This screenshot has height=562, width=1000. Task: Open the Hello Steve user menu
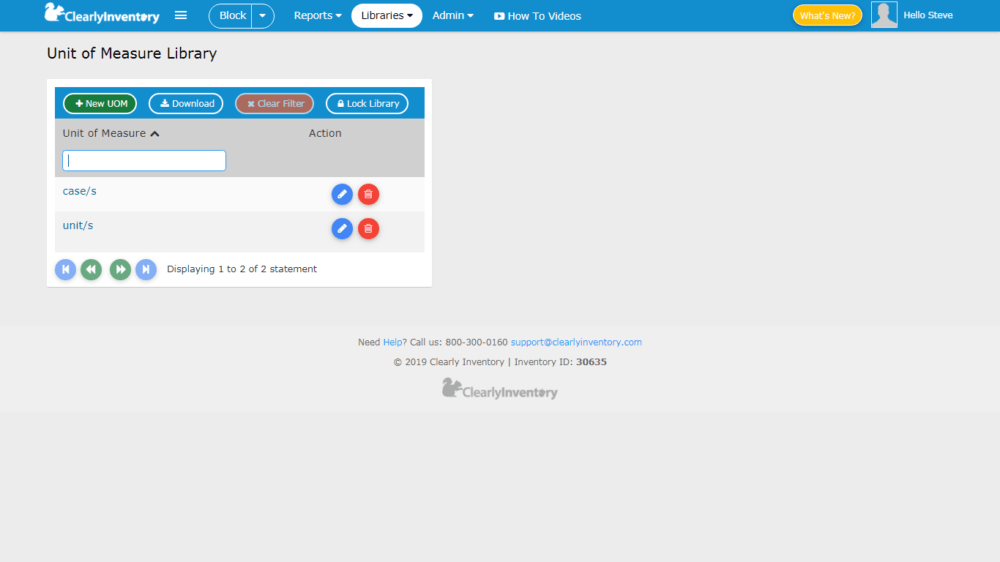tap(928, 15)
